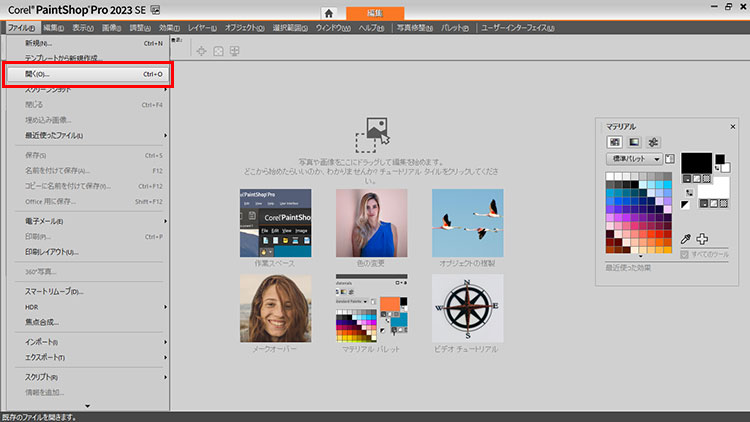The width and height of the screenshot is (750, 422).
Task: Click the icon next to the PaintShop Pro title
Action: click(x=156, y=9)
